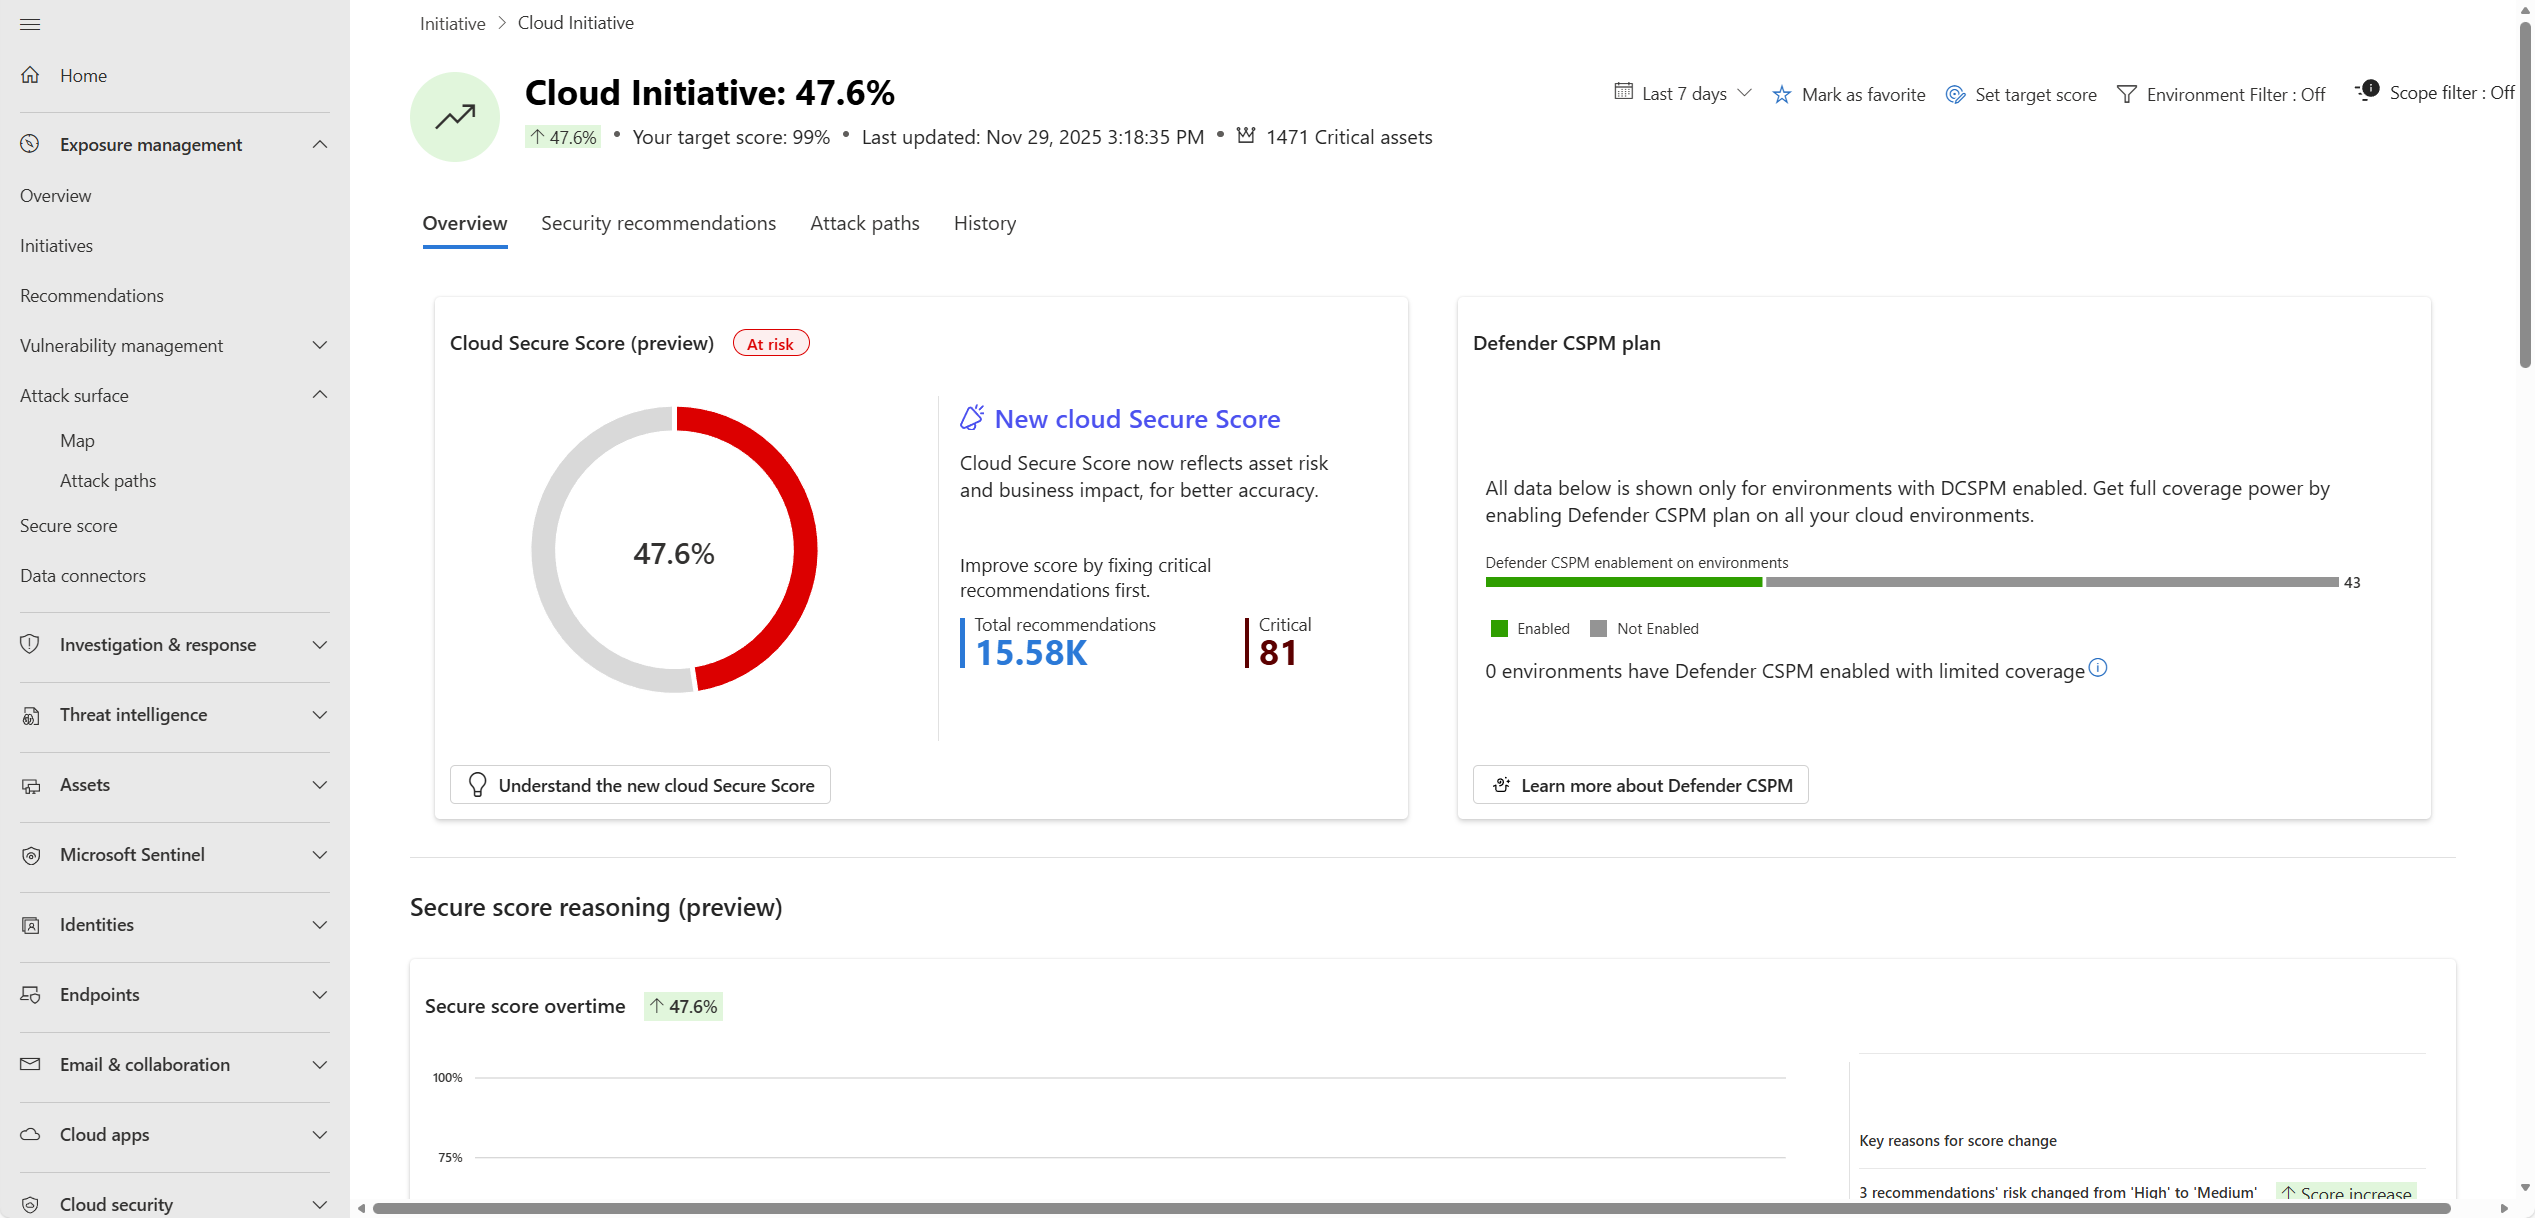2535x1218 pixels.
Task: Click the Cloud apps cloud icon
Action: (x=31, y=1135)
